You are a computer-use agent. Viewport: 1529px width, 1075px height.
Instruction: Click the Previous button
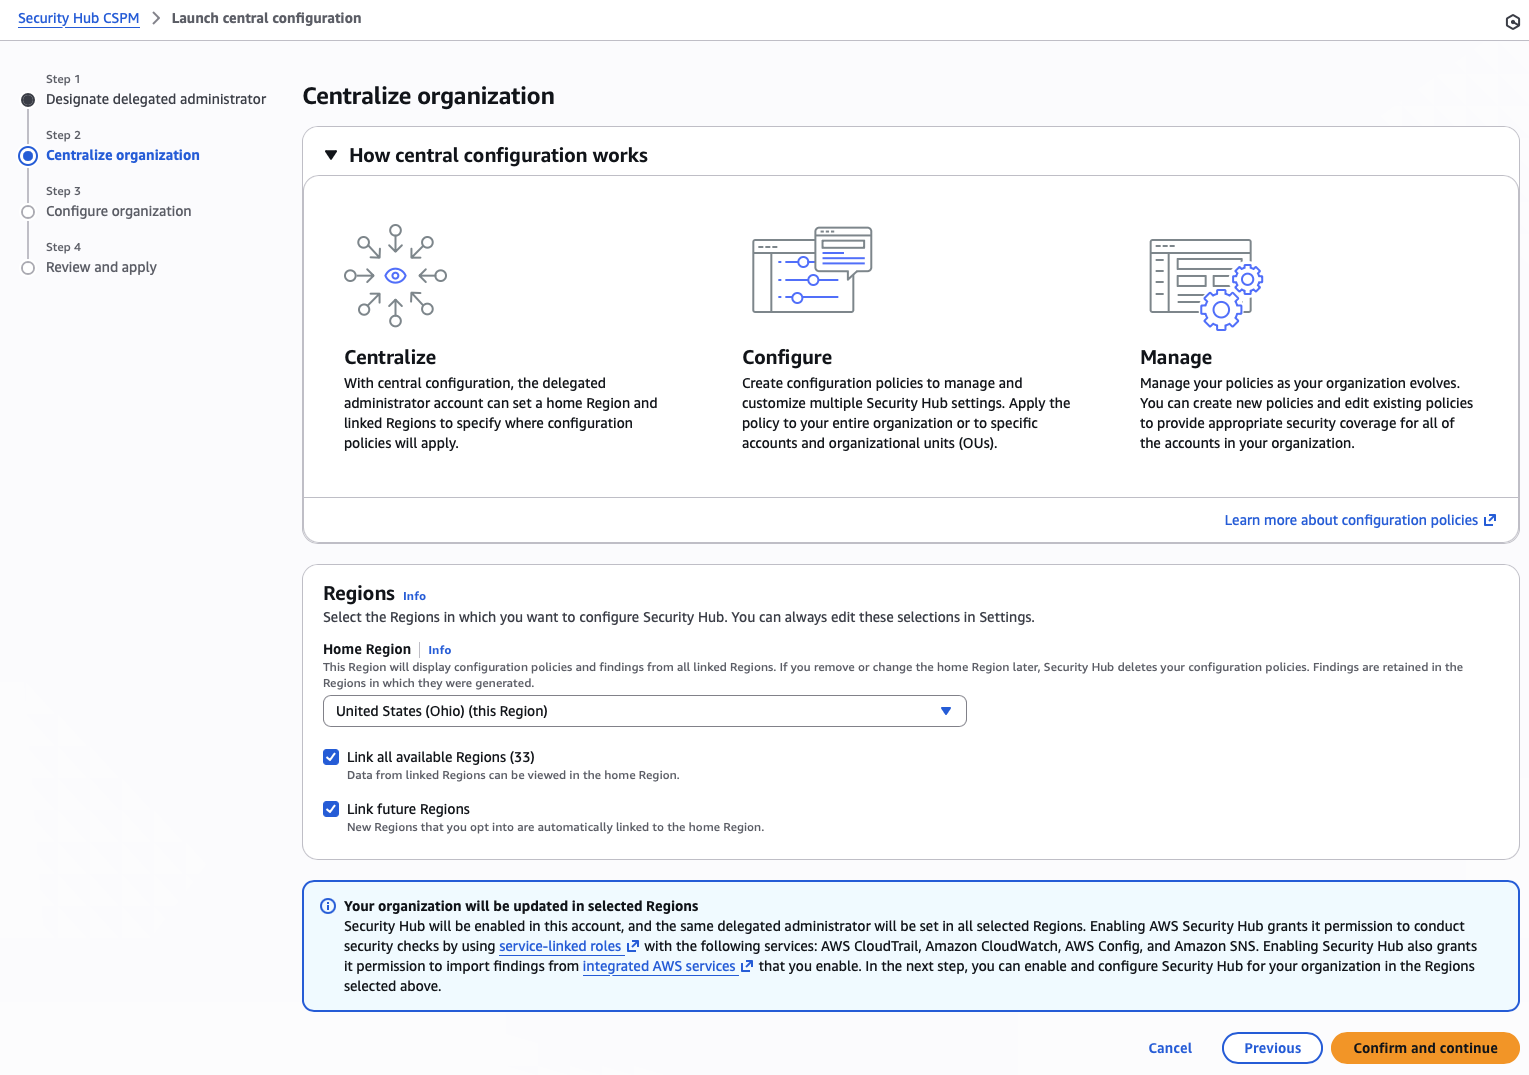coord(1272,1048)
